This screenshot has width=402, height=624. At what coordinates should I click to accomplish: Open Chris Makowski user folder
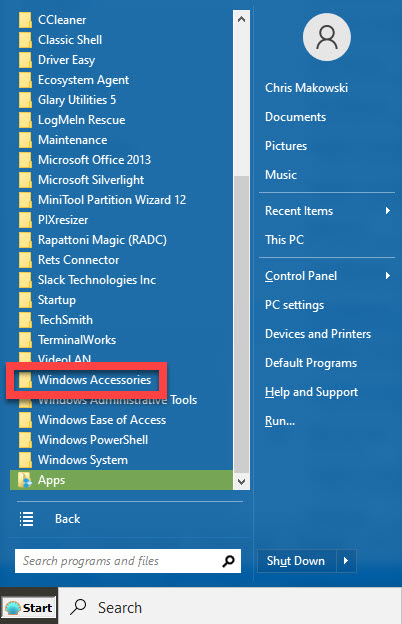[306, 88]
